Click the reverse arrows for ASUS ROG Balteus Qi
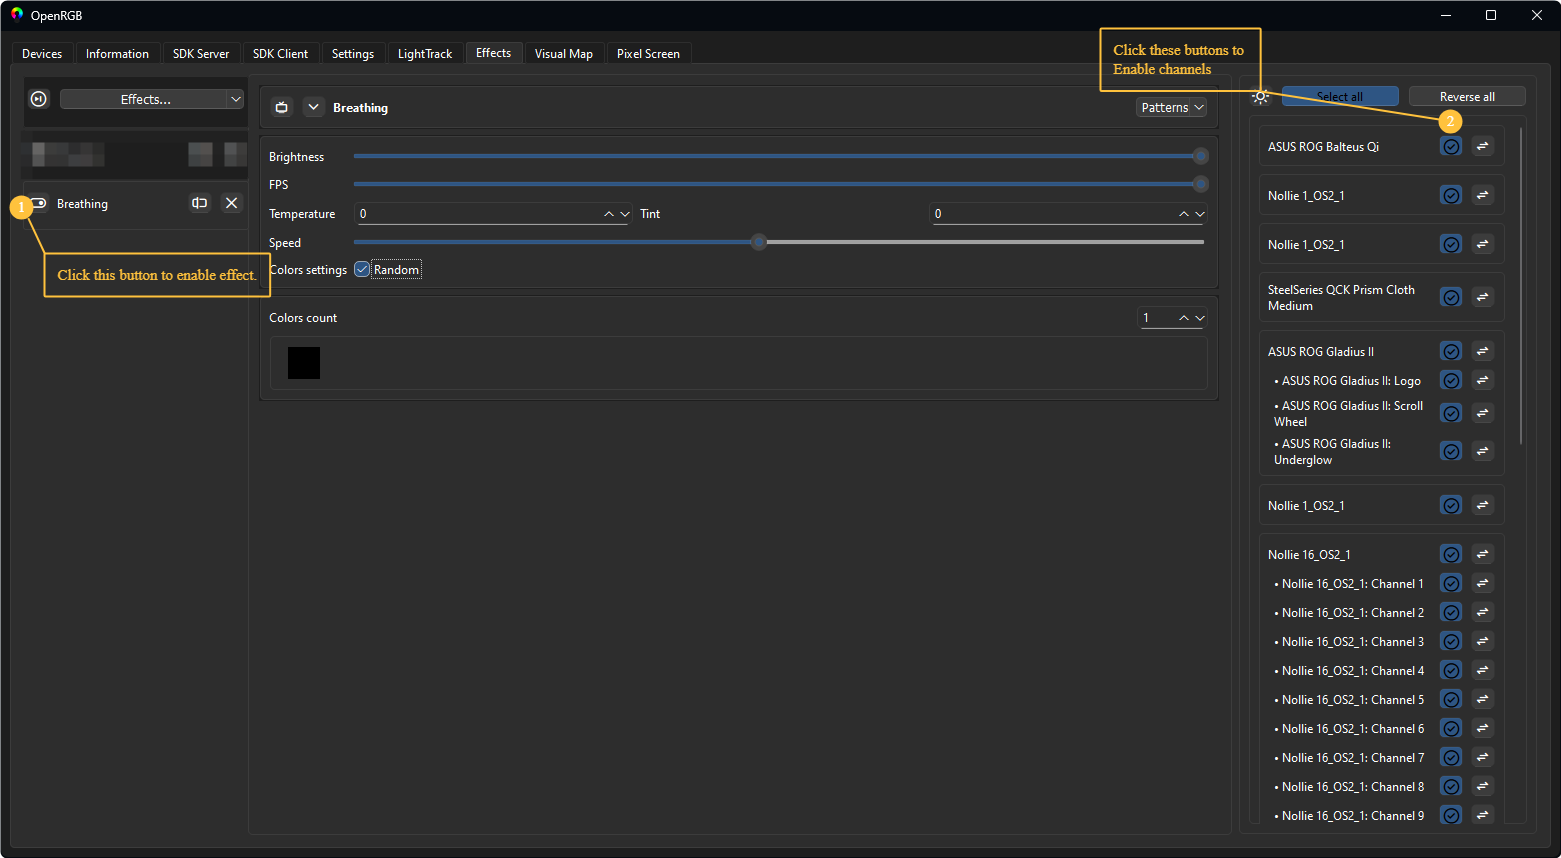Image resolution: width=1561 pixels, height=858 pixels. click(x=1483, y=146)
